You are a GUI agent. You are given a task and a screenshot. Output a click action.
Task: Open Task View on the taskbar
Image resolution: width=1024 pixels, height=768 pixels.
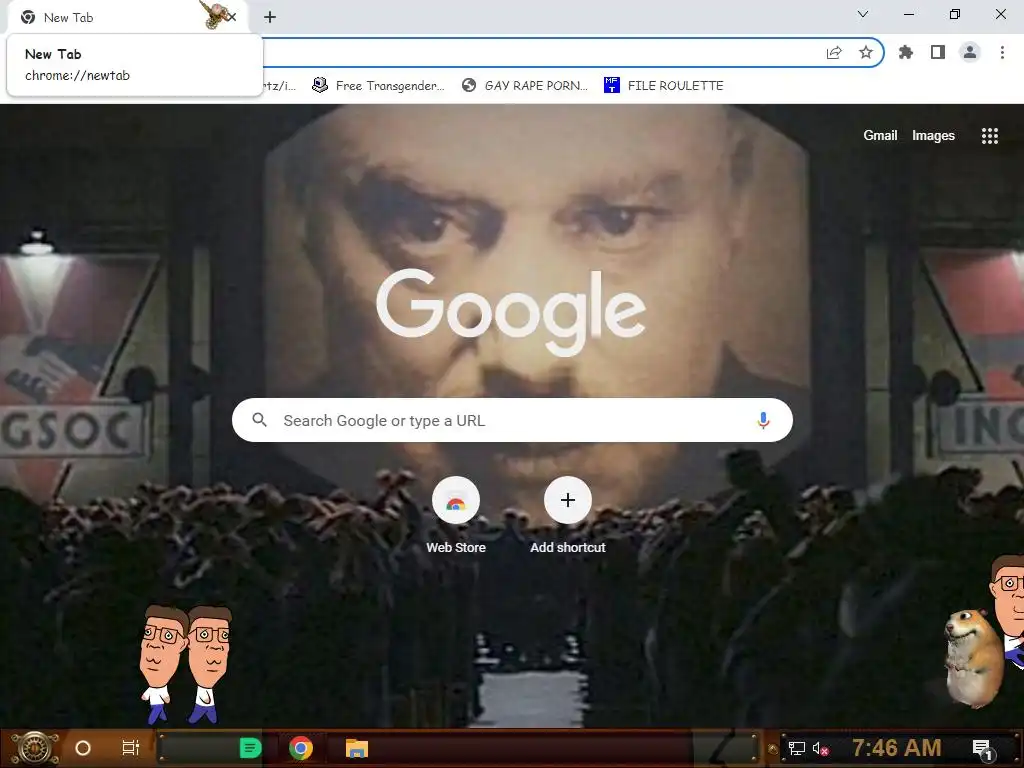coord(131,748)
